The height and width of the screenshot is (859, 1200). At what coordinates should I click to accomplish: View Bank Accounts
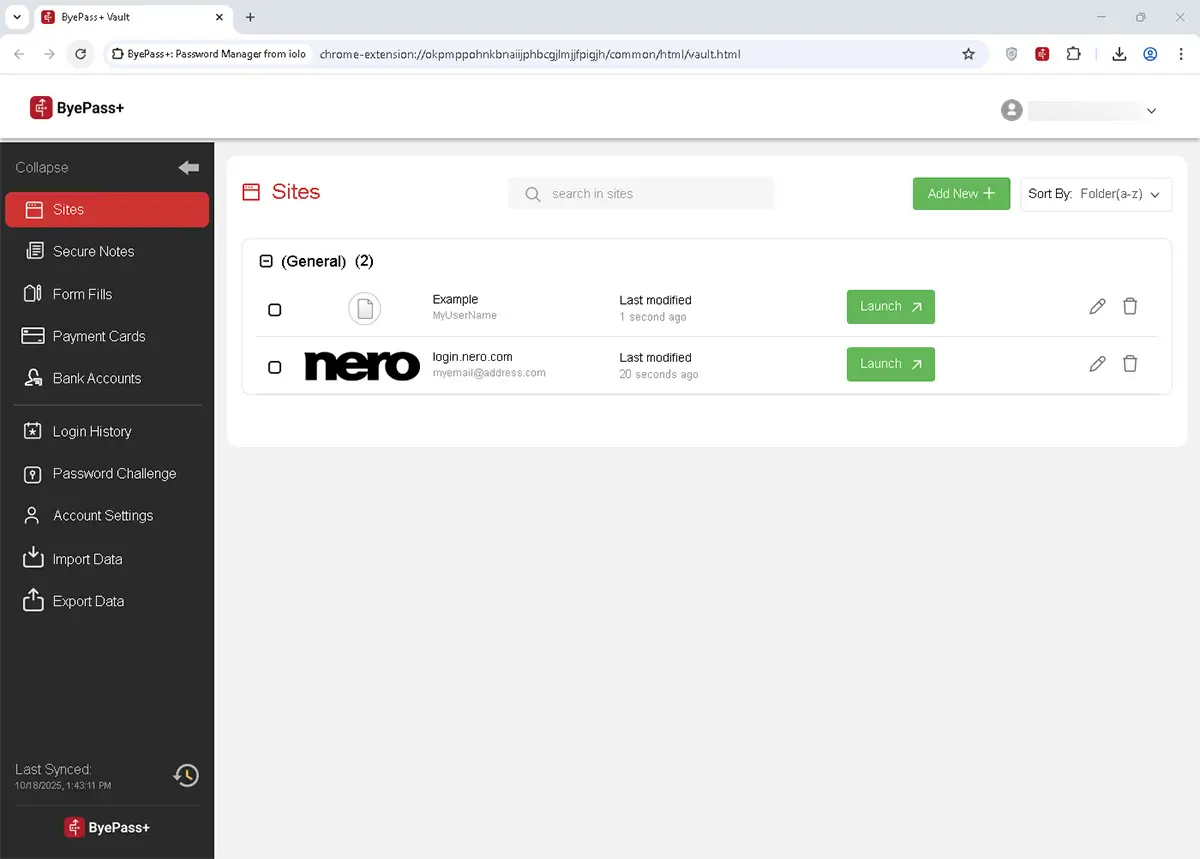pos(96,378)
